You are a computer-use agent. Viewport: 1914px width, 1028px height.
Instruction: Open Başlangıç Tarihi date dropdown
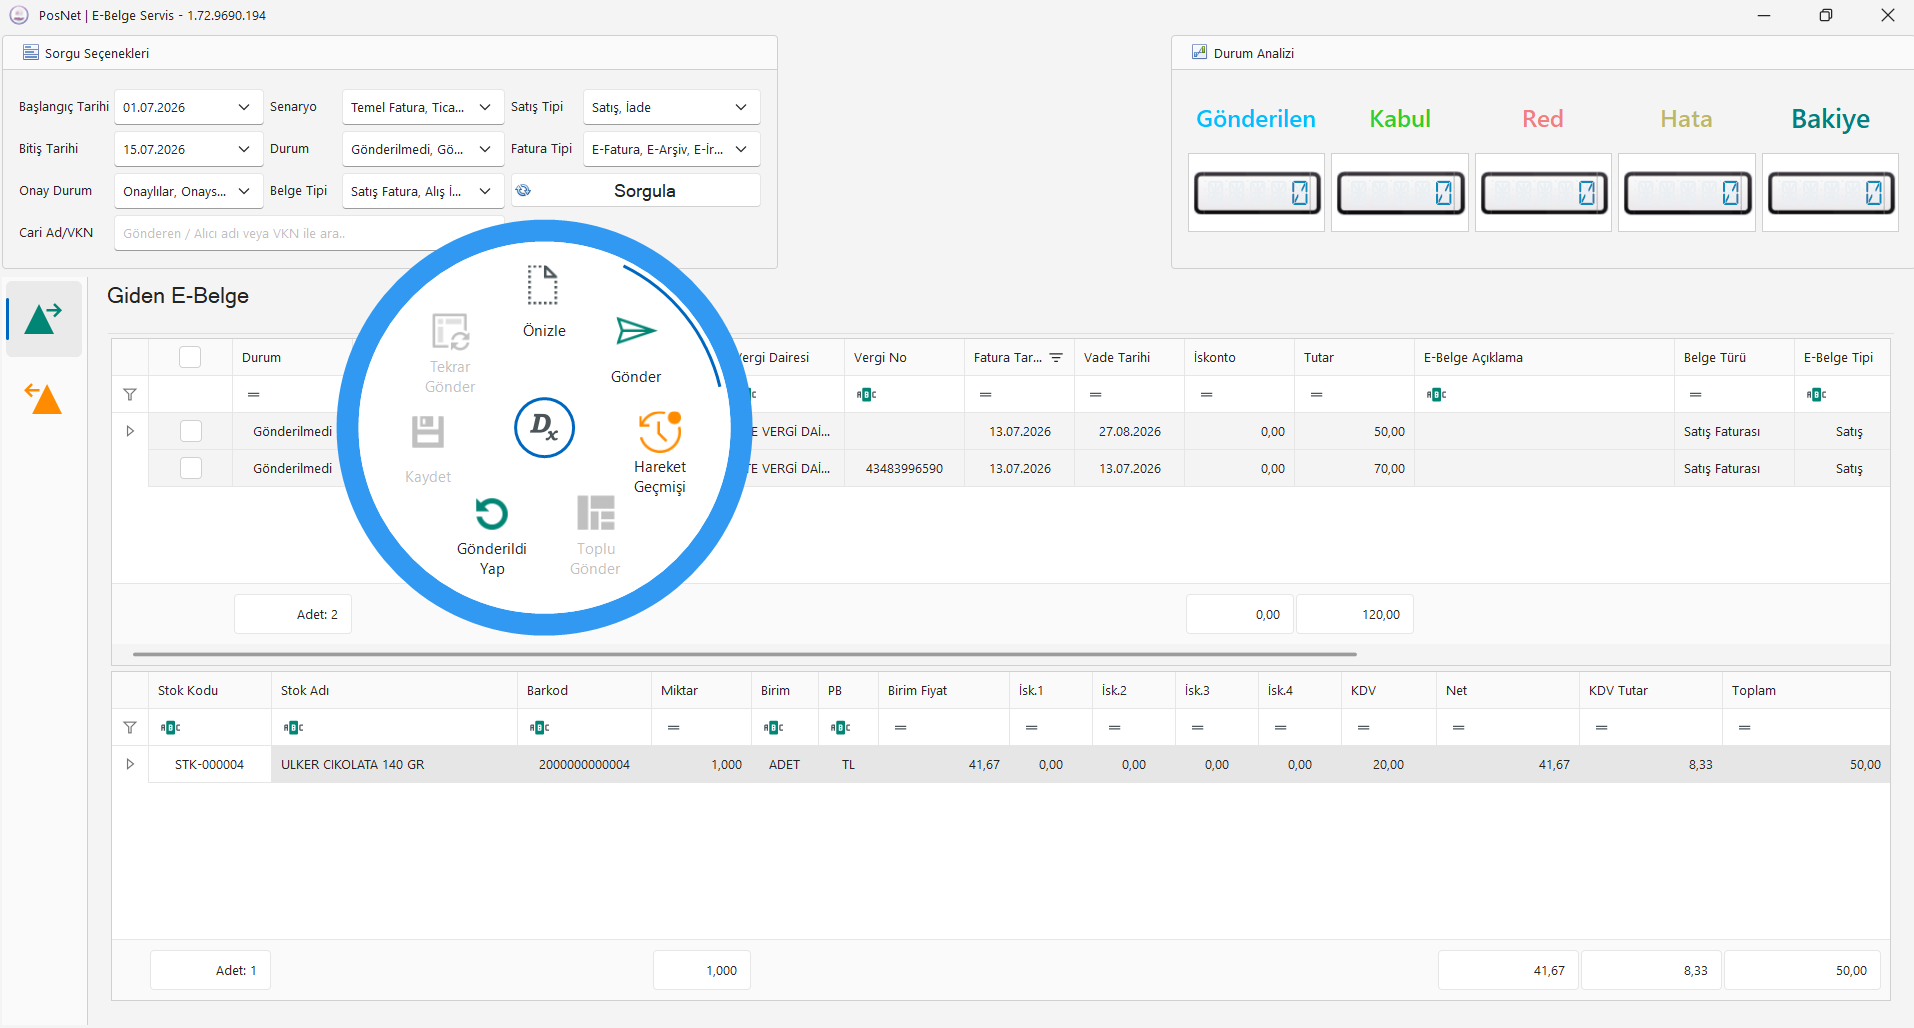click(x=244, y=107)
